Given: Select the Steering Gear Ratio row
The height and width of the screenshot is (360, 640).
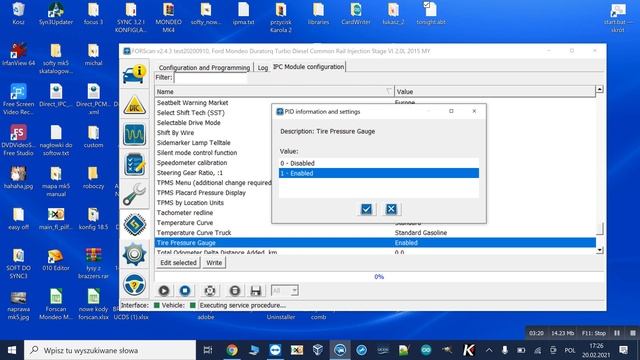Looking at the screenshot, I should (213, 173).
